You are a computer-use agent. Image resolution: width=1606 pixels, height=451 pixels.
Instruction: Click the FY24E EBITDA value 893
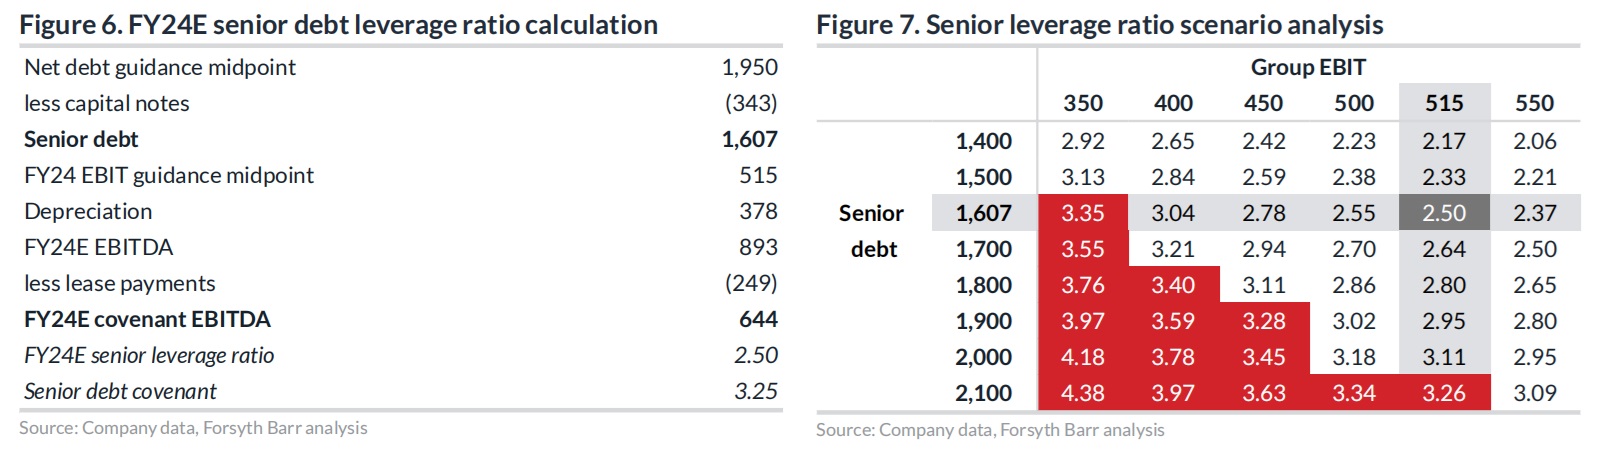(758, 247)
